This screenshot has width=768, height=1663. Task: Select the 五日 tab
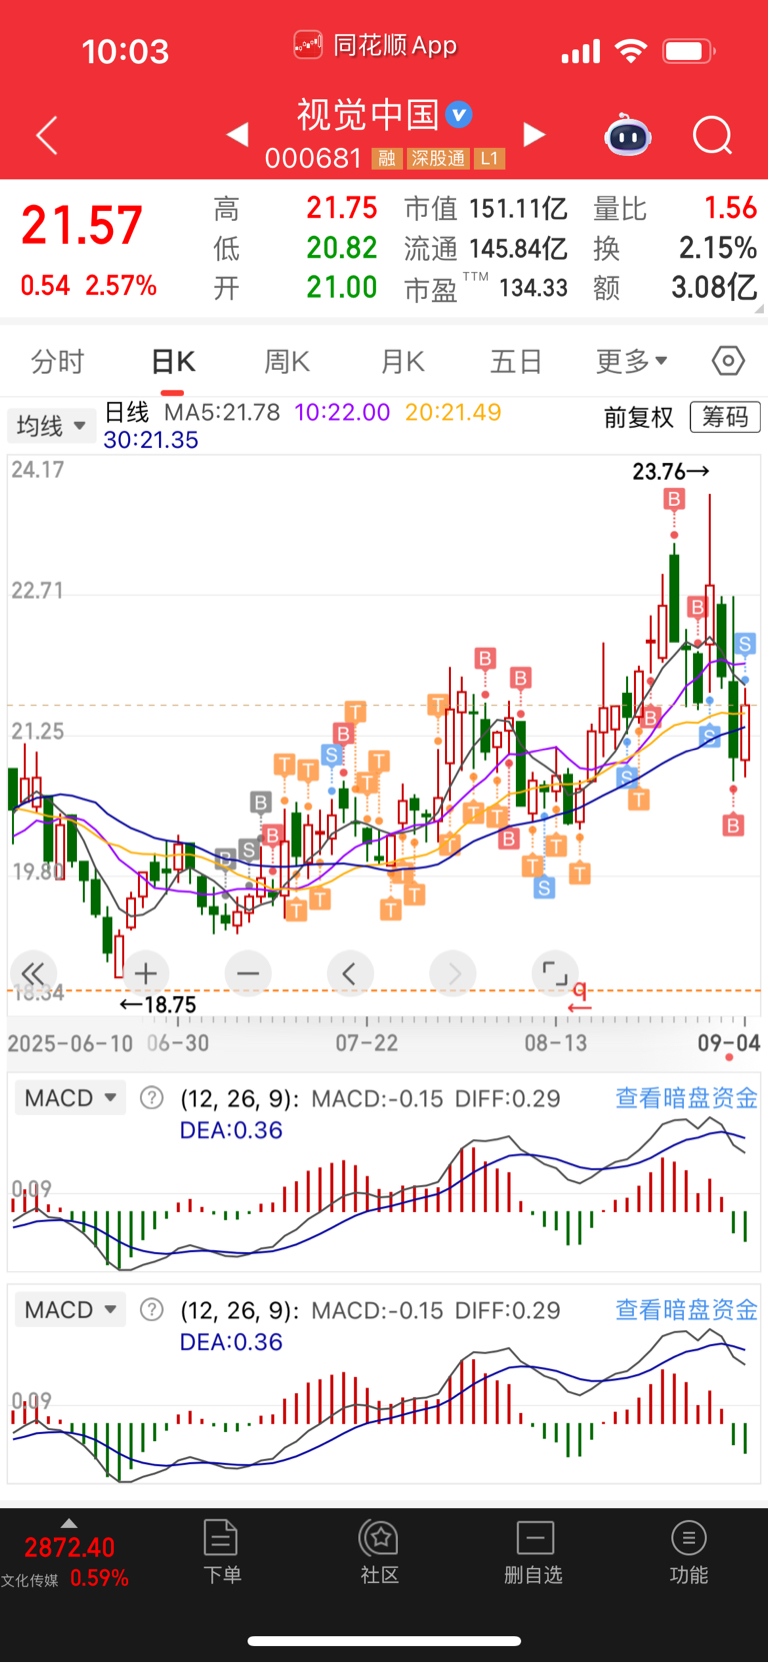tap(516, 361)
